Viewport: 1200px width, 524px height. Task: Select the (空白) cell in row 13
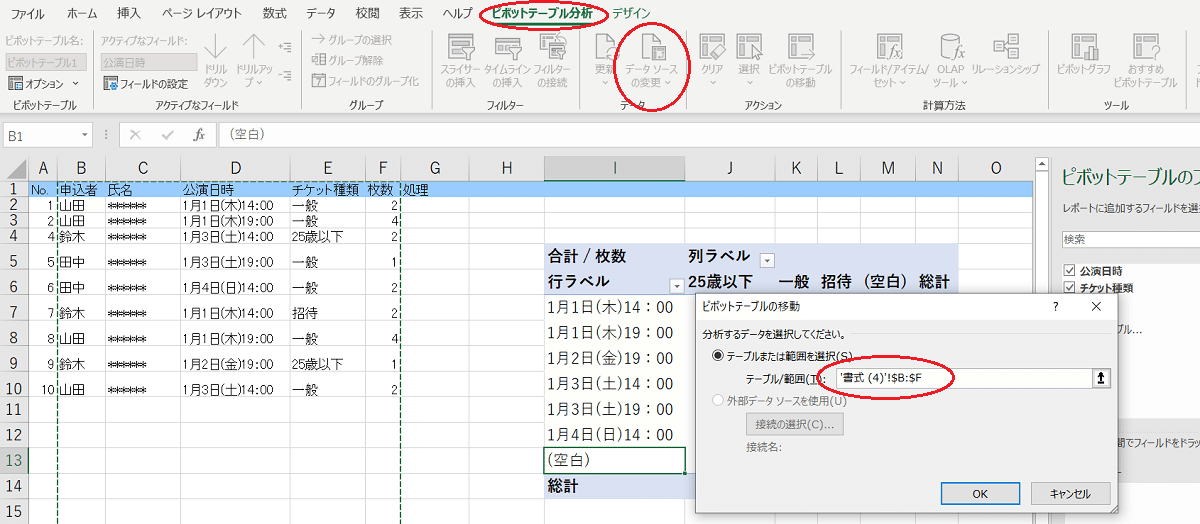coord(615,460)
